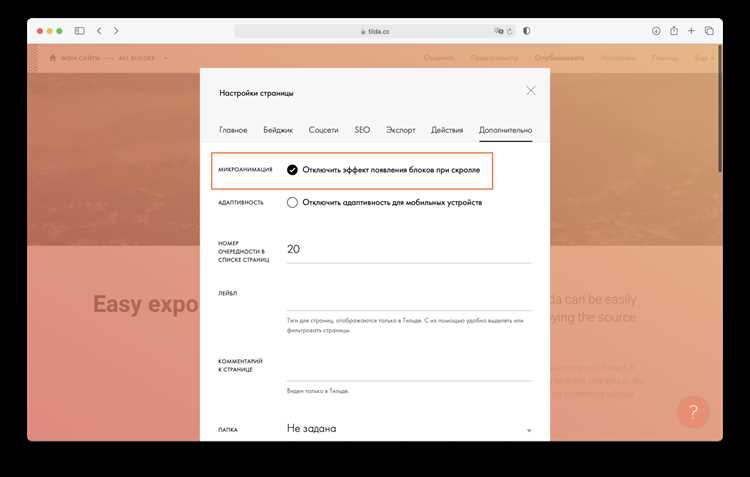Select the Дополнительно tab

pos(506,130)
